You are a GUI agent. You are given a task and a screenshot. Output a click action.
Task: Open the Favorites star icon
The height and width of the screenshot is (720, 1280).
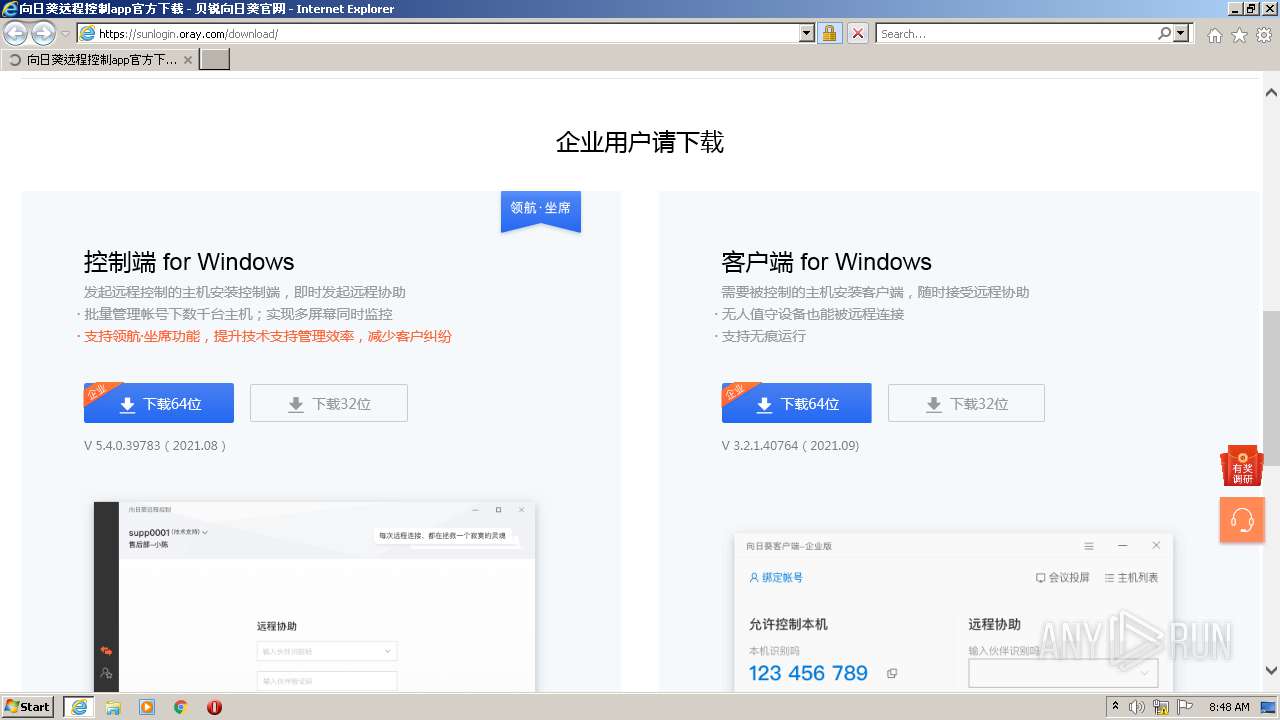click(x=1239, y=35)
